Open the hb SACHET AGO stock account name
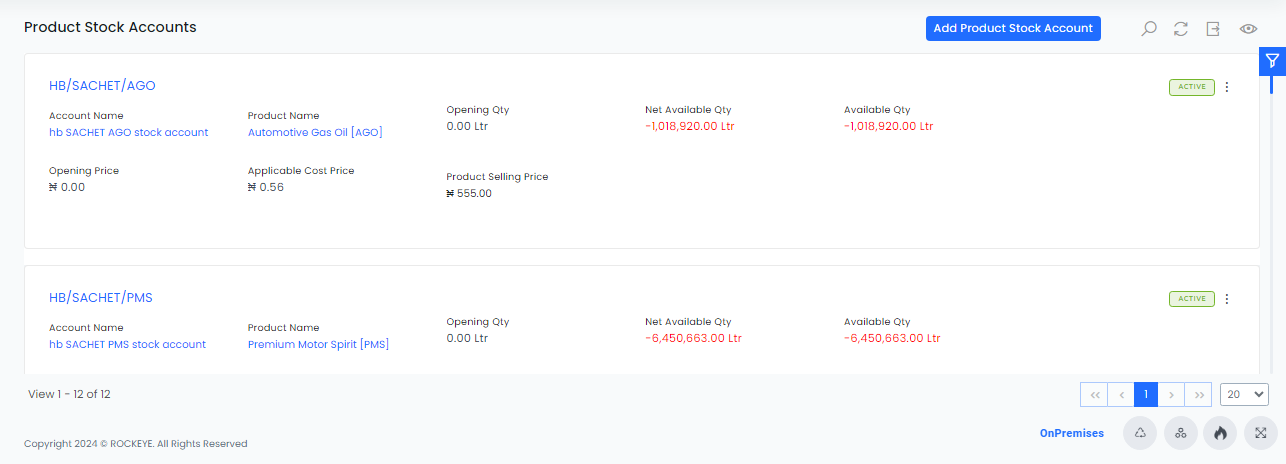This screenshot has height=464, width=1286. [129, 132]
